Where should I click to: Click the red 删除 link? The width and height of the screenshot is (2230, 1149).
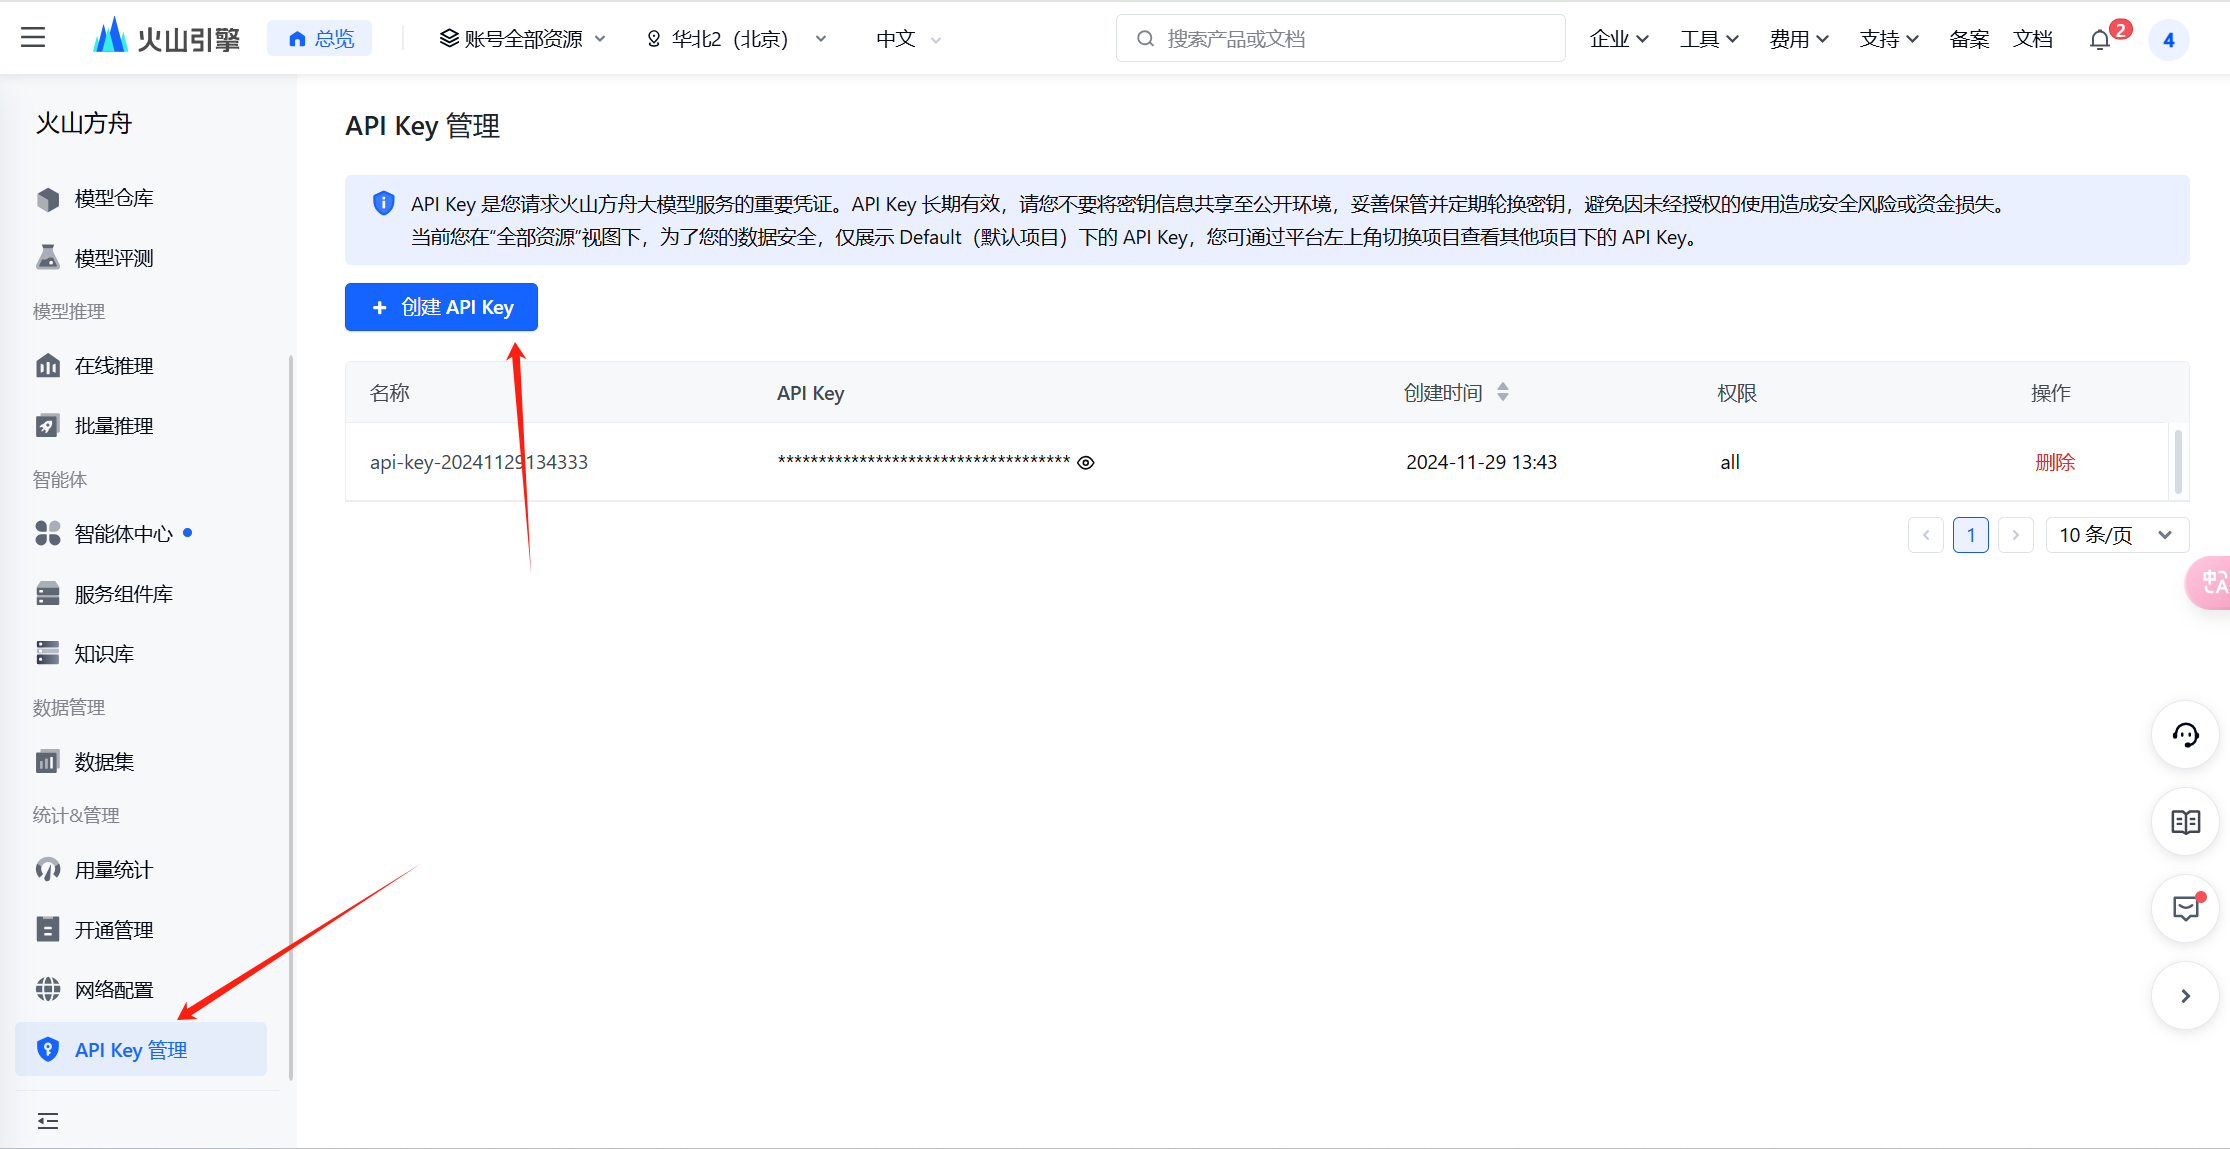coord(2054,462)
